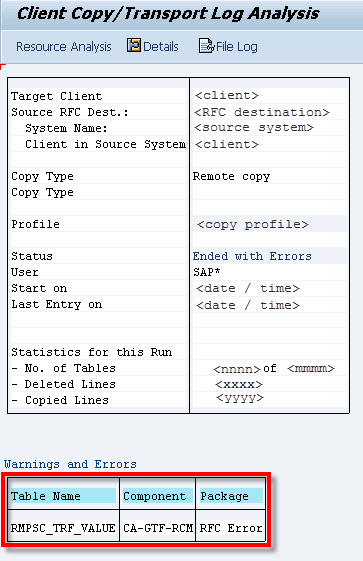
Task: Select the RMPSC_TRF_VALUE table entry
Action: 63,528
